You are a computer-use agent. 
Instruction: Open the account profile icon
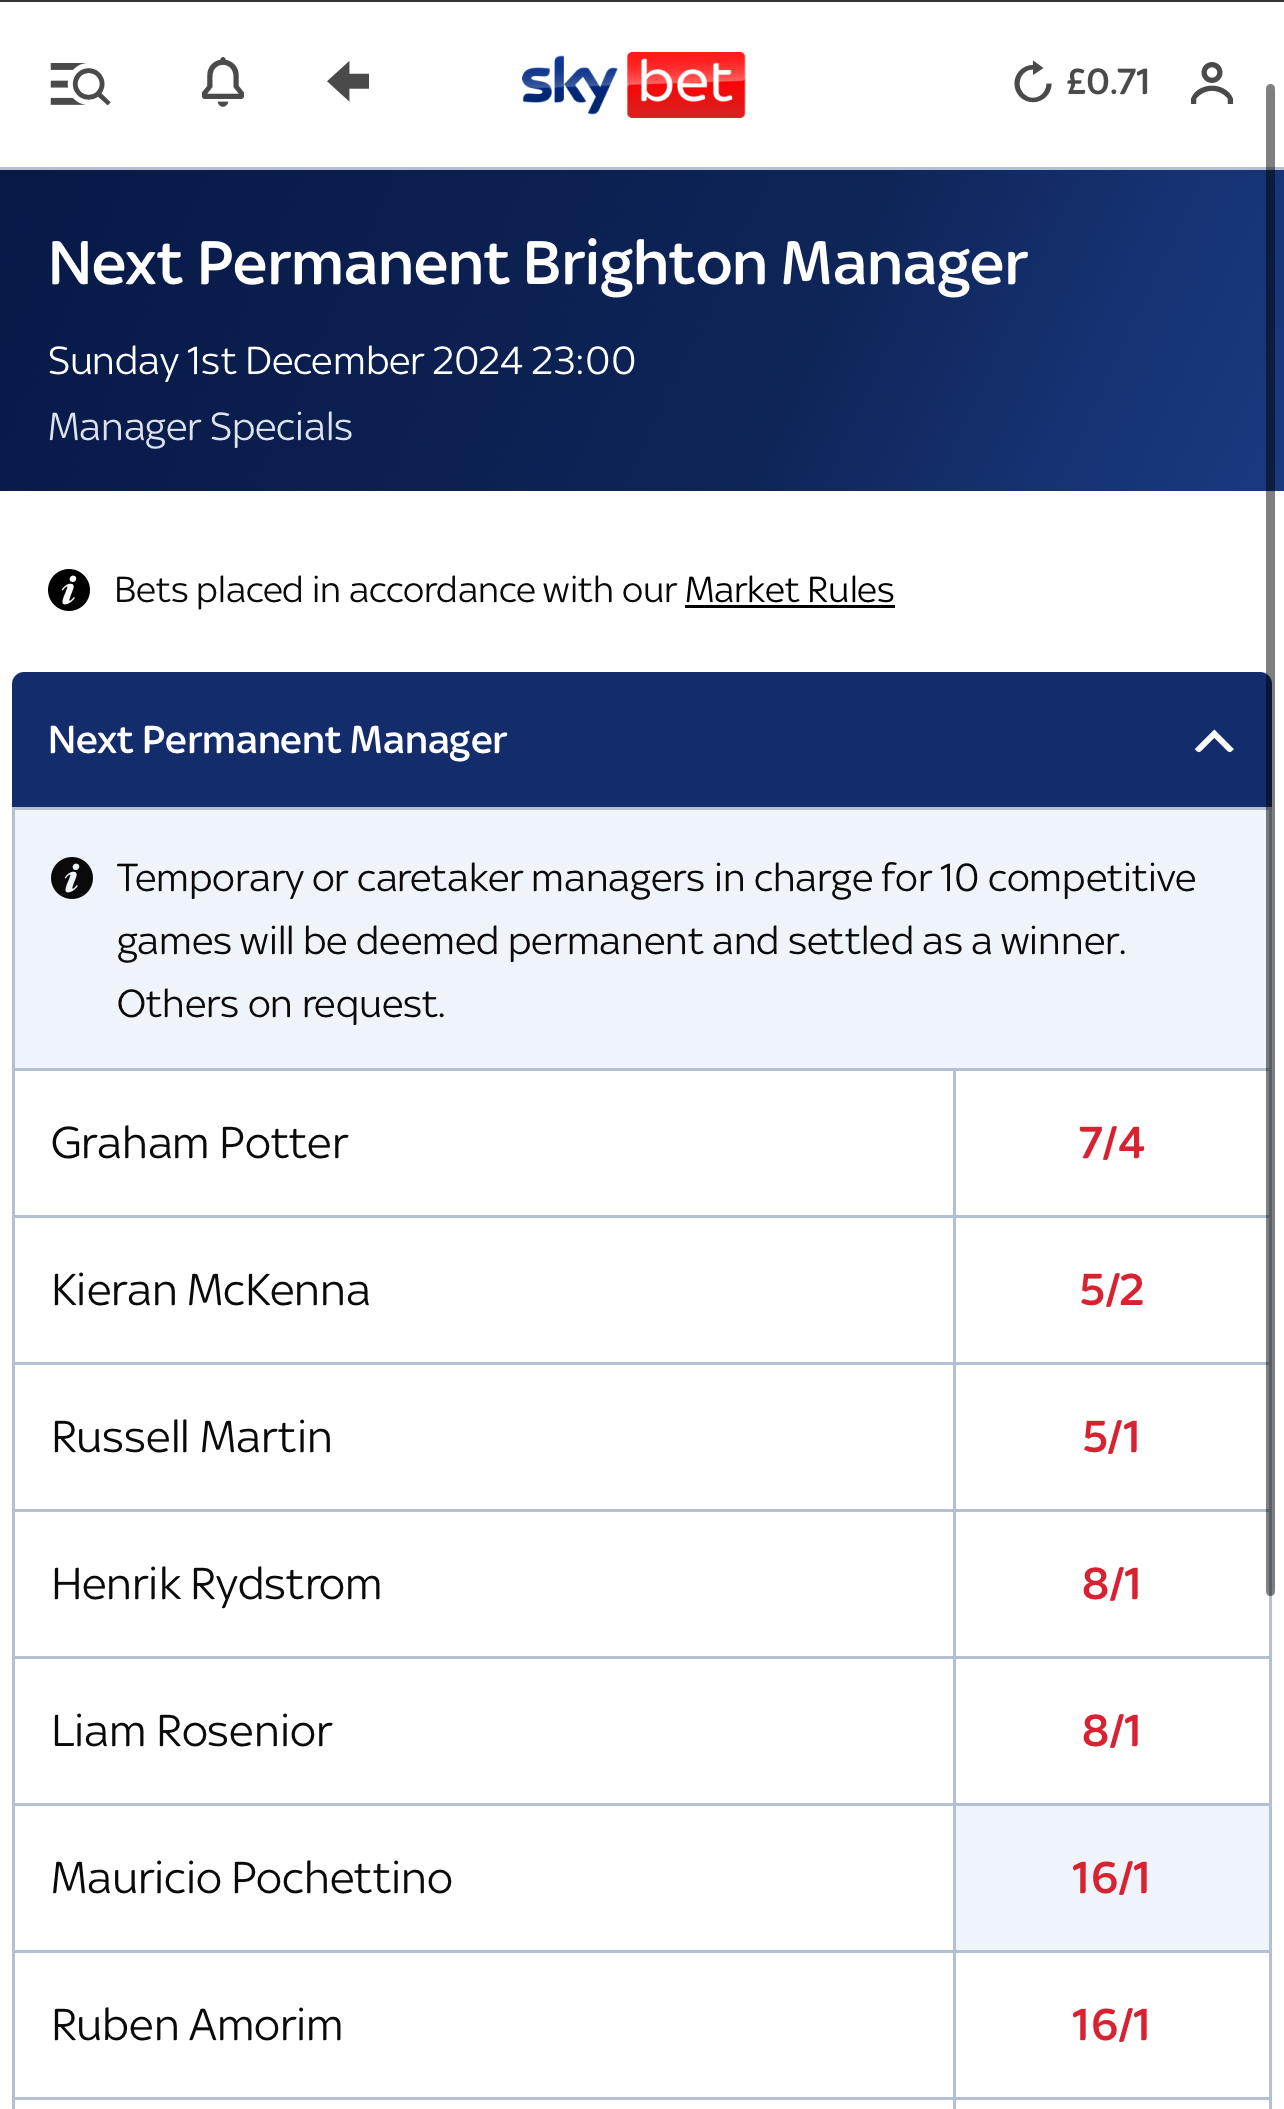tap(1212, 83)
